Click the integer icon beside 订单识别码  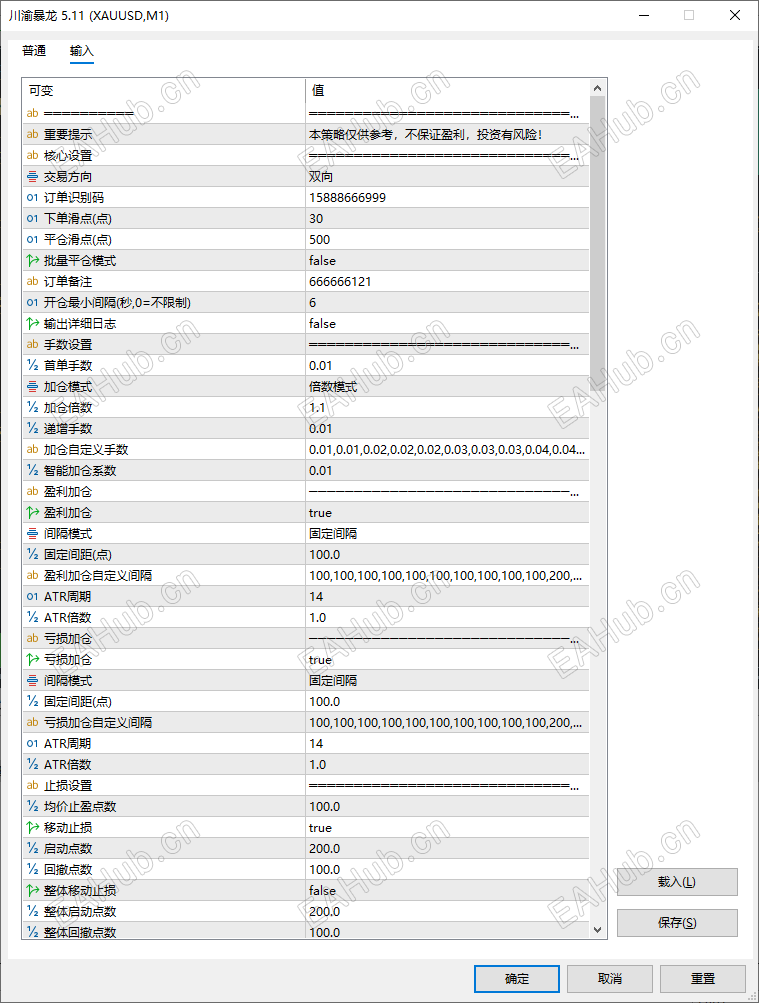click(x=33, y=198)
